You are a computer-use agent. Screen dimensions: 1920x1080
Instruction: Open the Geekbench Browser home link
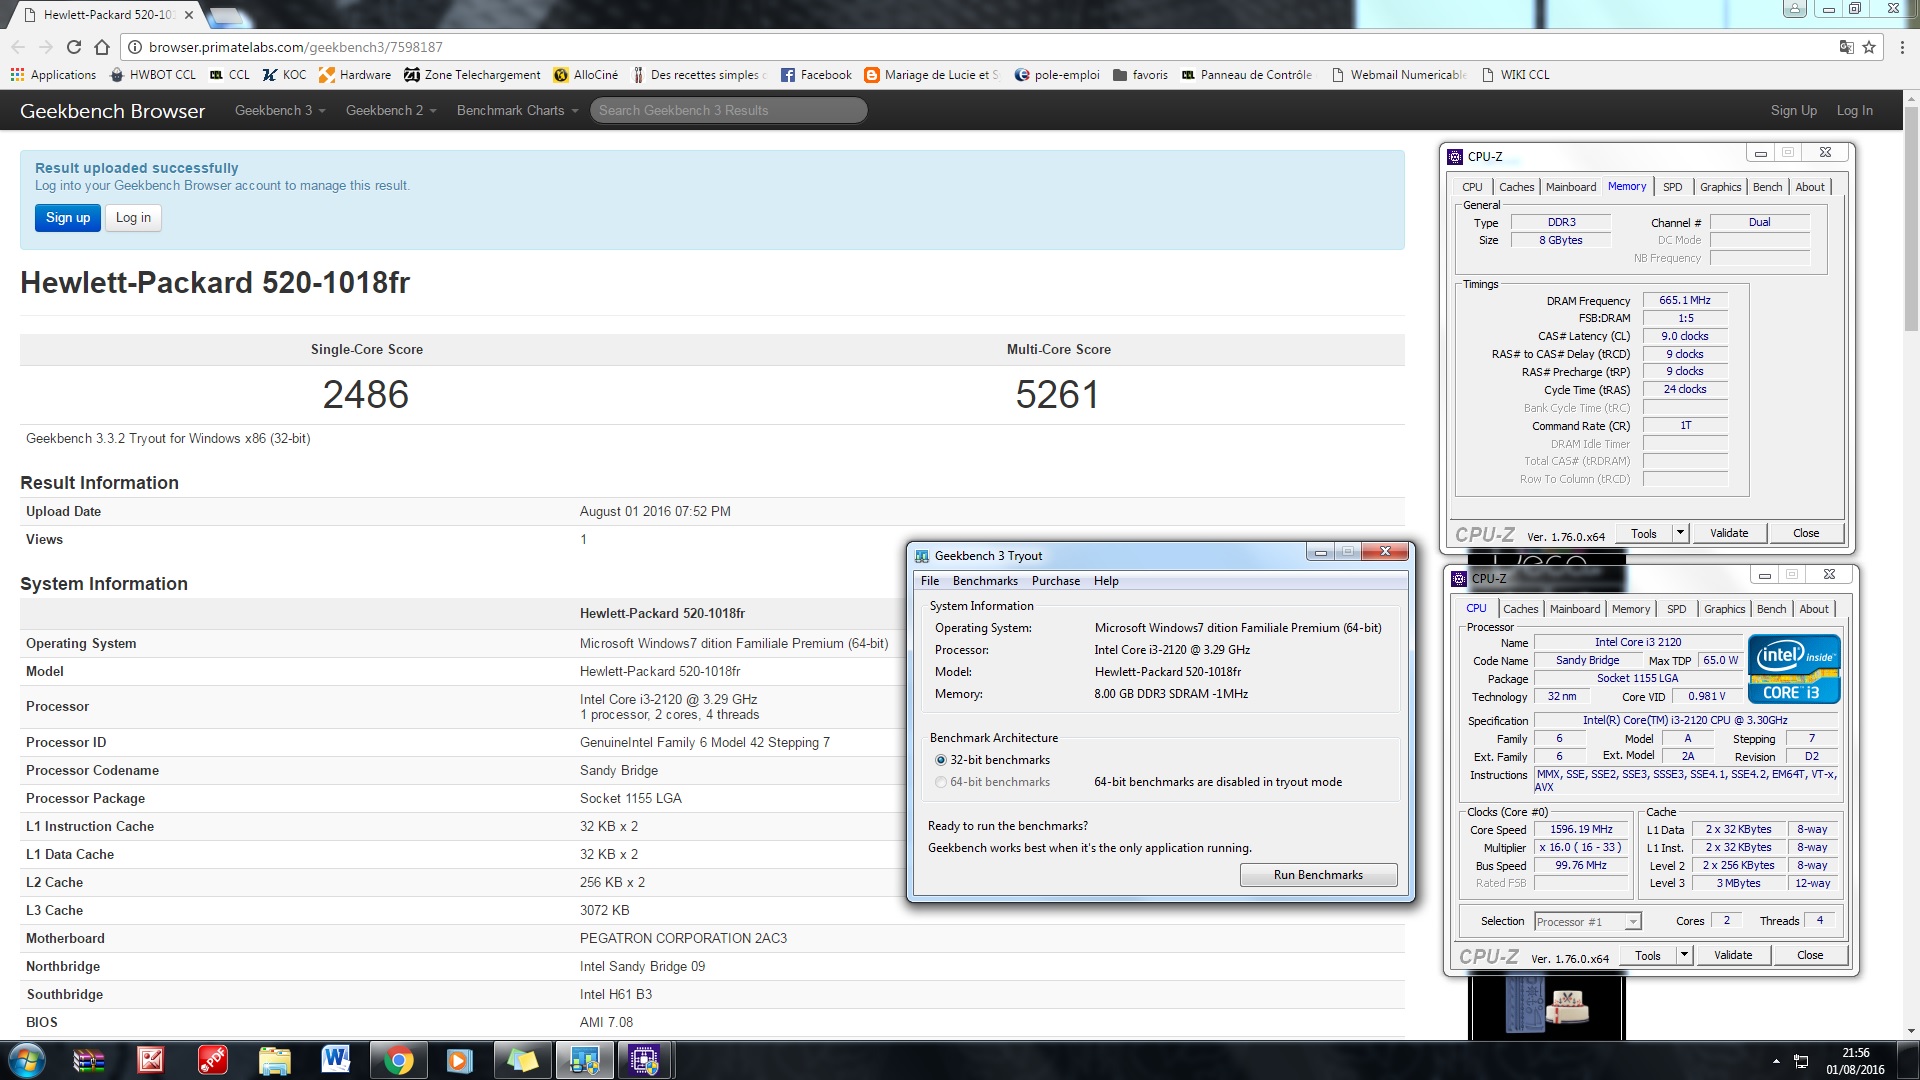coord(112,111)
